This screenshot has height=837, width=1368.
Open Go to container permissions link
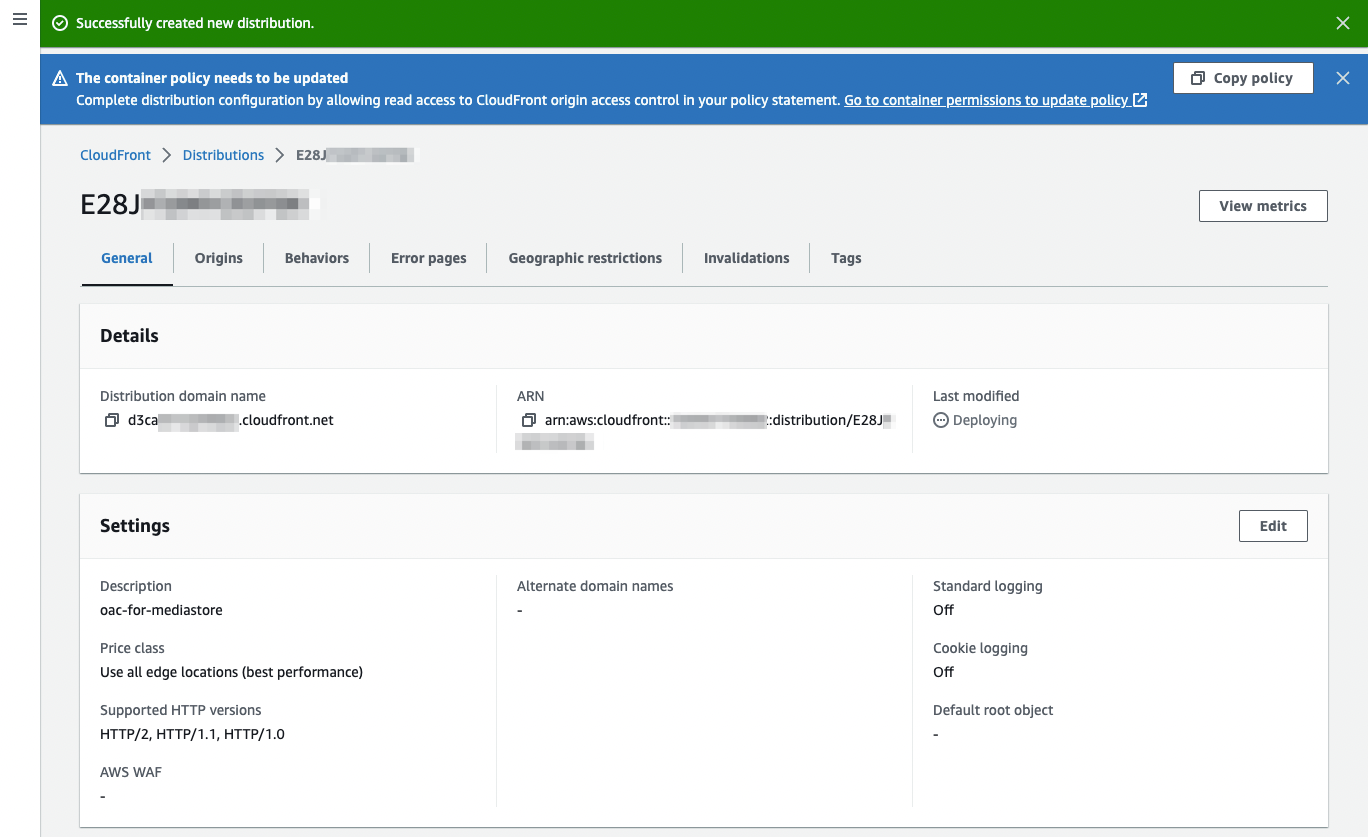coord(995,100)
